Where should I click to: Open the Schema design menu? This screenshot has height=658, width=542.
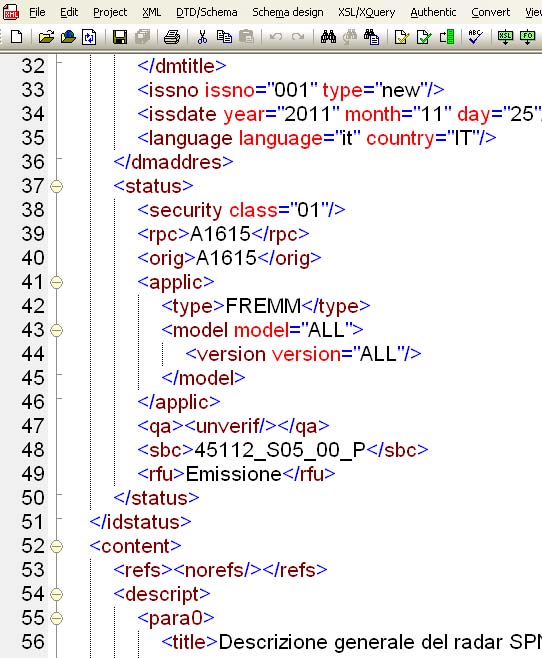coord(288,12)
